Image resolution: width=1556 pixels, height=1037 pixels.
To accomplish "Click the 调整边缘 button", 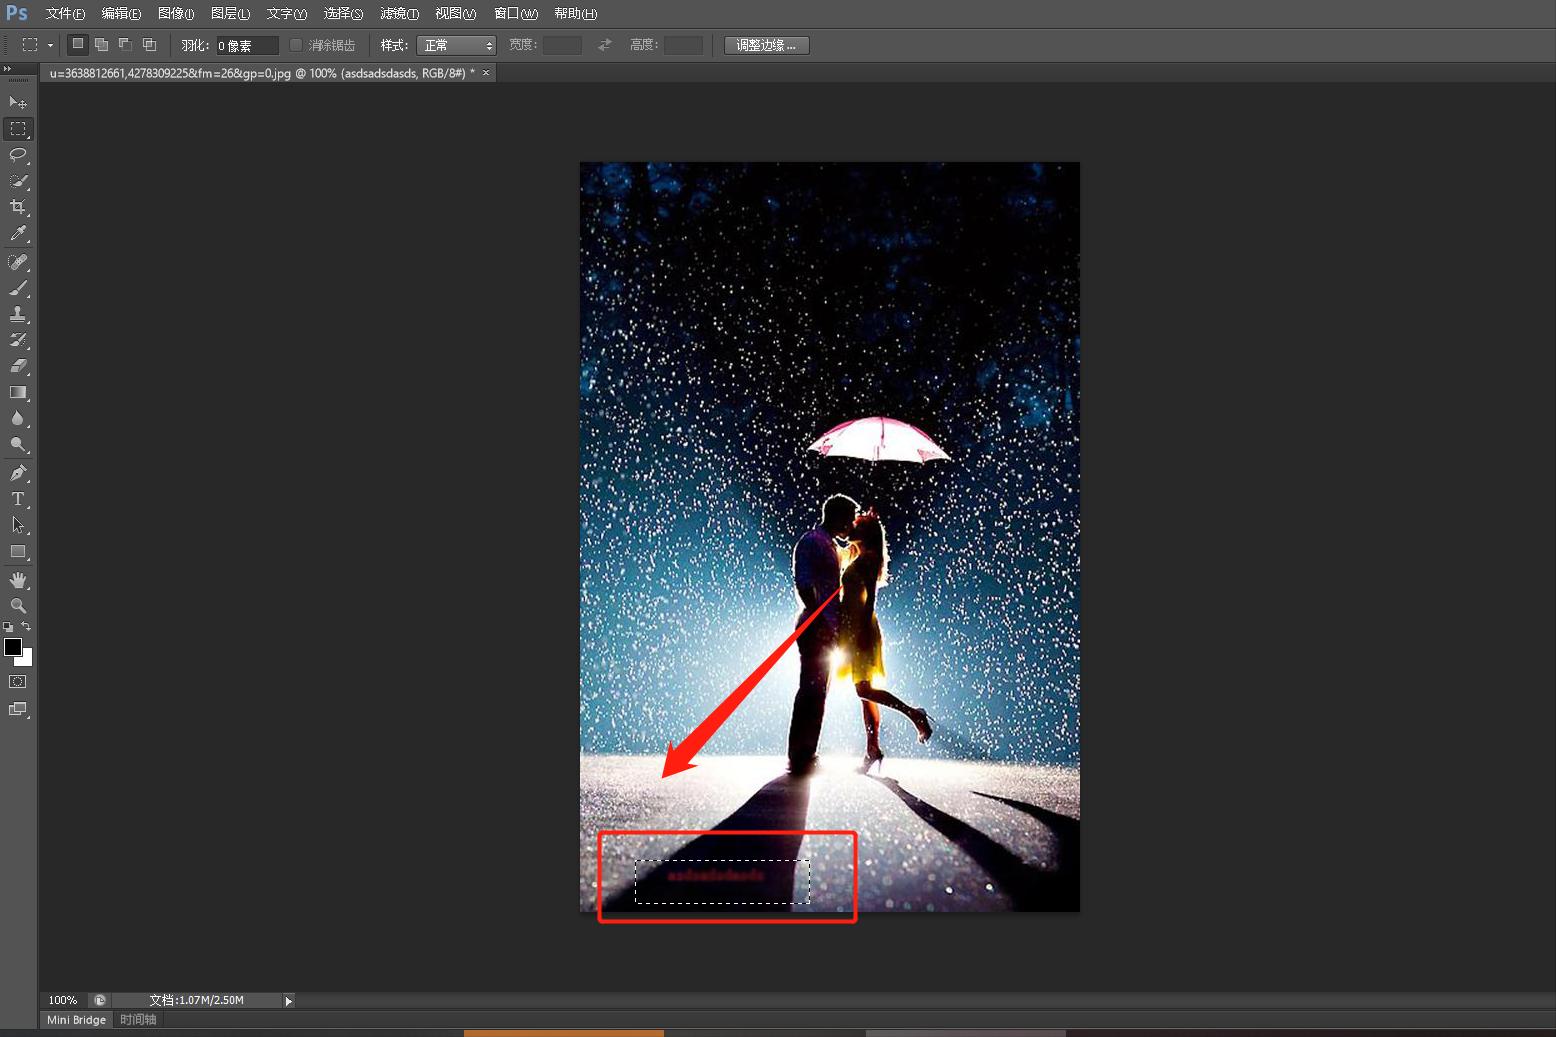I will tap(766, 45).
